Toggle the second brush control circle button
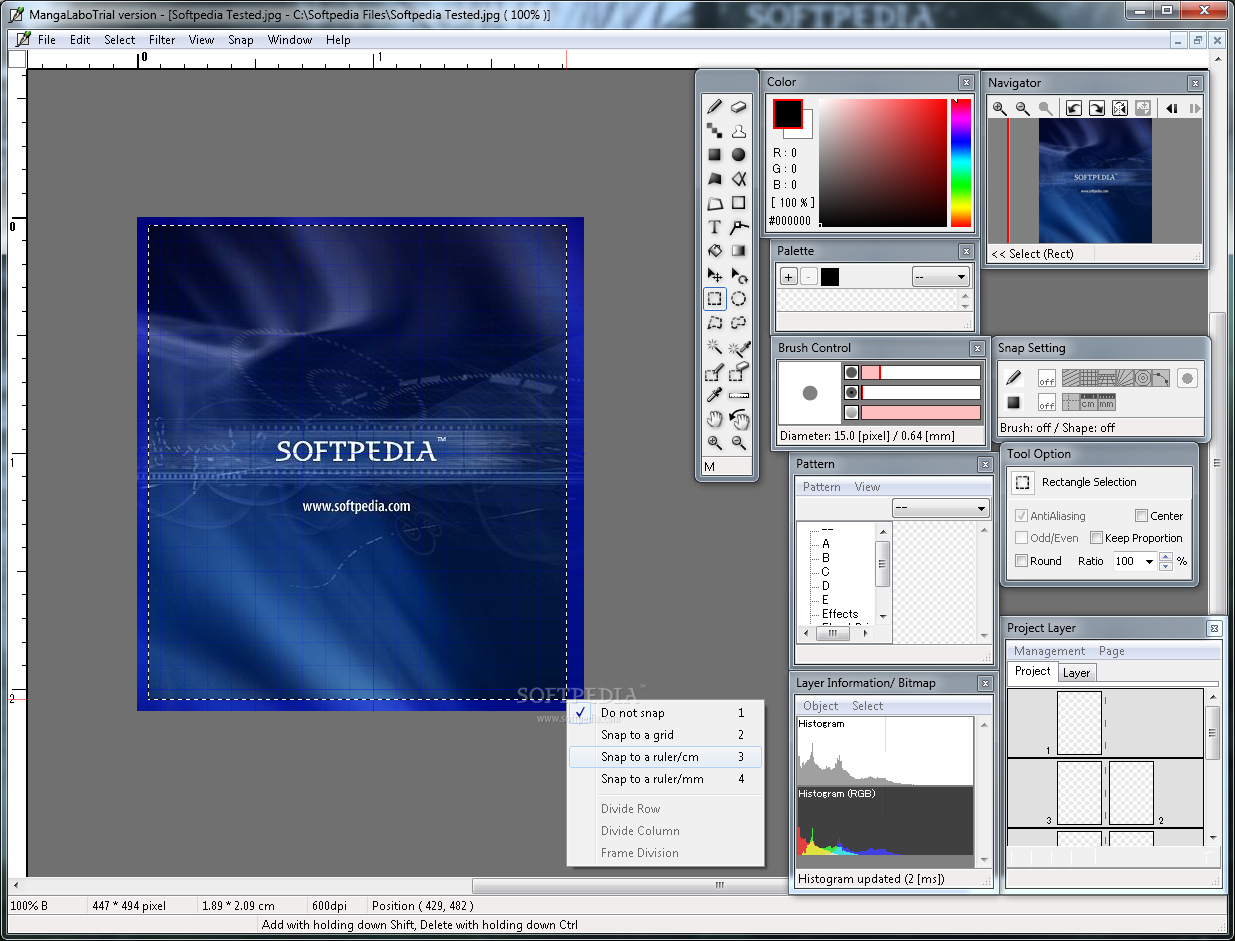The height and width of the screenshot is (941, 1235). coord(851,392)
